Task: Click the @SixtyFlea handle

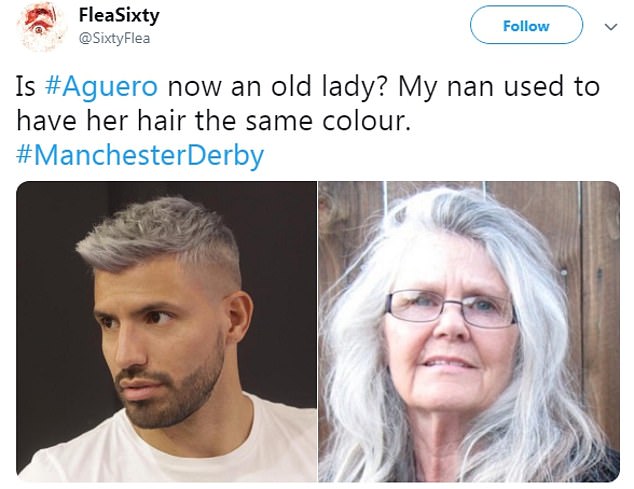Action: pyautogui.click(x=114, y=38)
